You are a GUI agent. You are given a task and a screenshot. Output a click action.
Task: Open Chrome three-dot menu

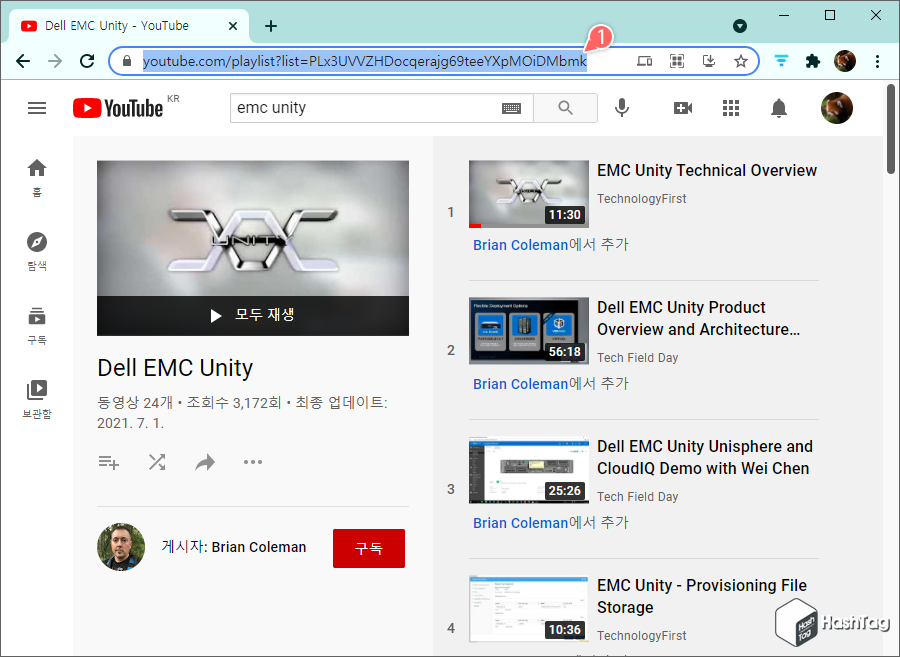coord(877,61)
